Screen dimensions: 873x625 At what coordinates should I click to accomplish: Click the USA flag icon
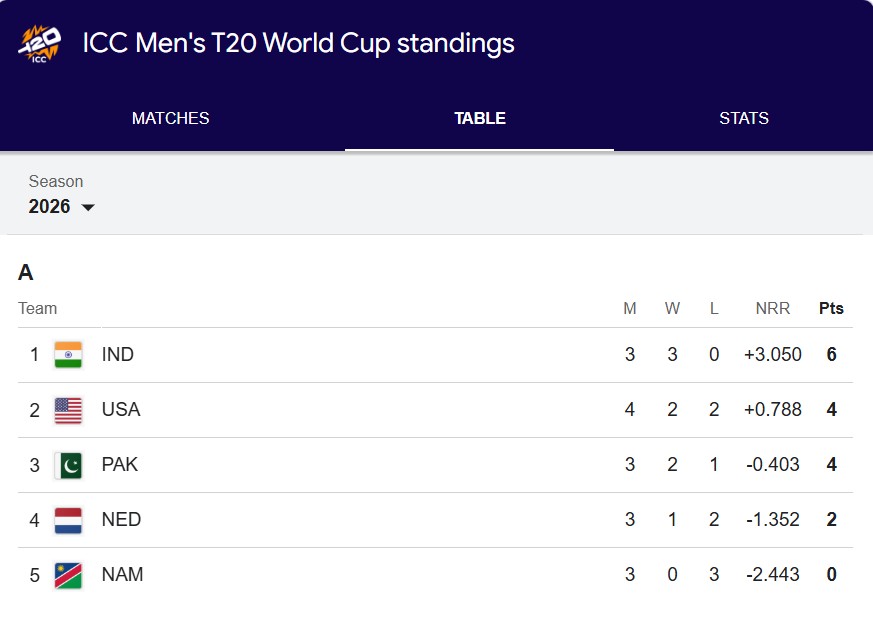(67, 409)
